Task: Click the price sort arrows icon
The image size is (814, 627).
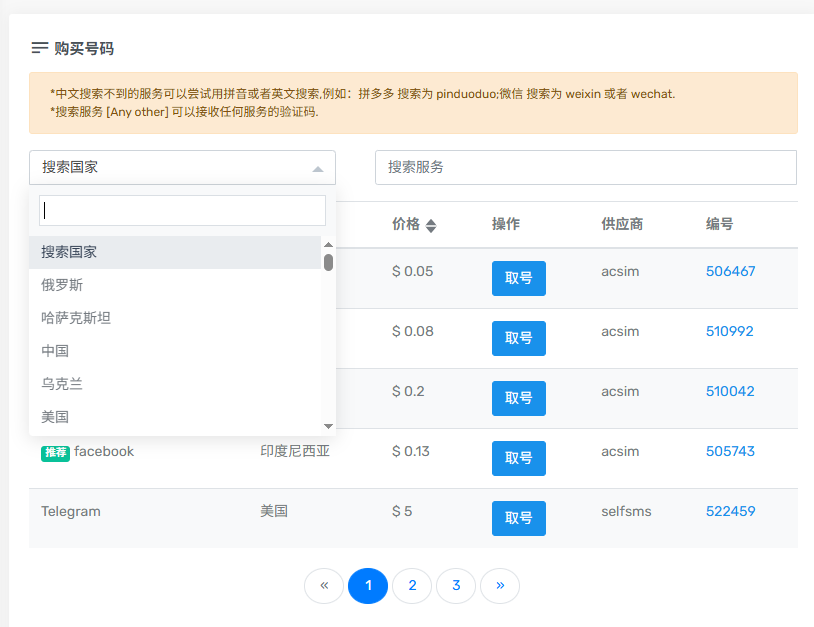Action: (431, 226)
